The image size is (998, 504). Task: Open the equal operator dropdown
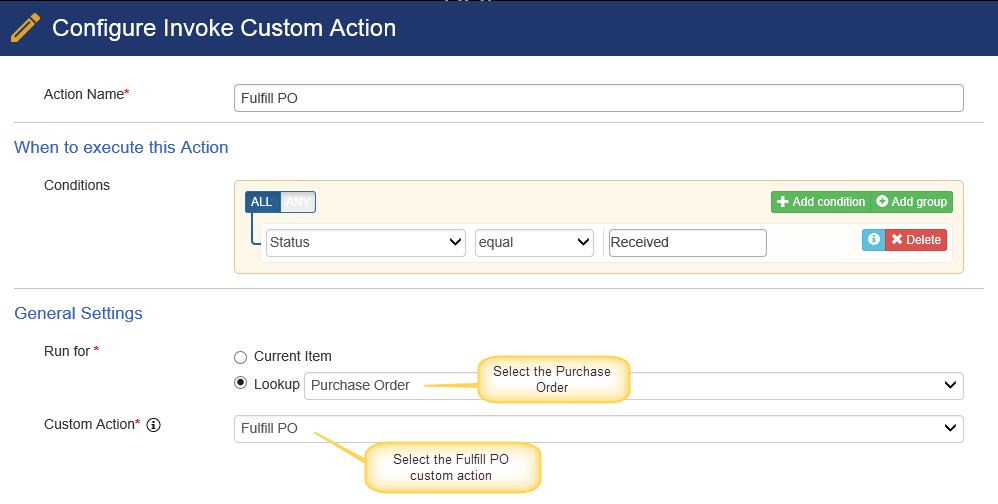click(534, 242)
